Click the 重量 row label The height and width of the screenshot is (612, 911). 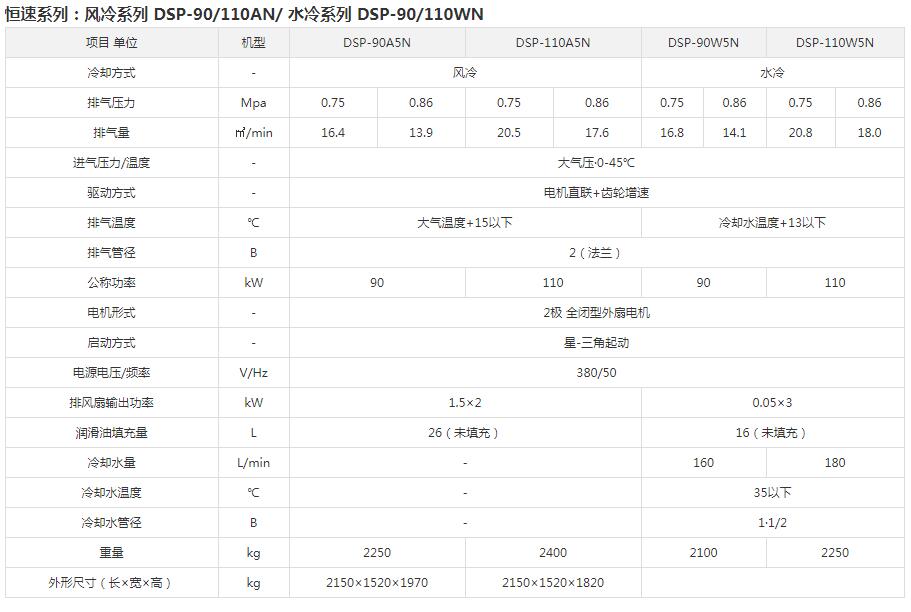[x=112, y=553]
